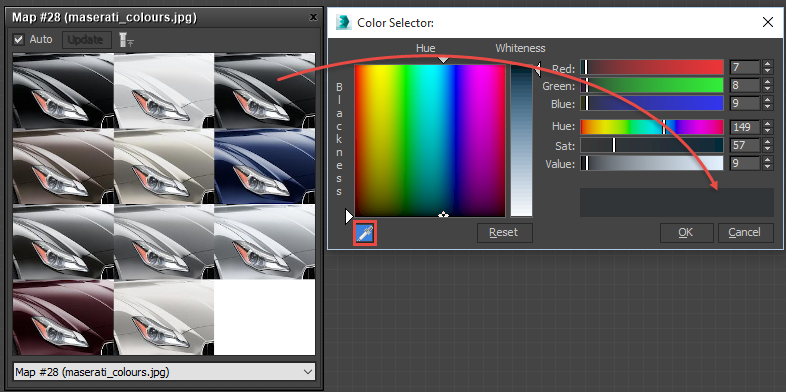
Task: Pick a color in the Hue/Blackness field
Action: coord(430,141)
